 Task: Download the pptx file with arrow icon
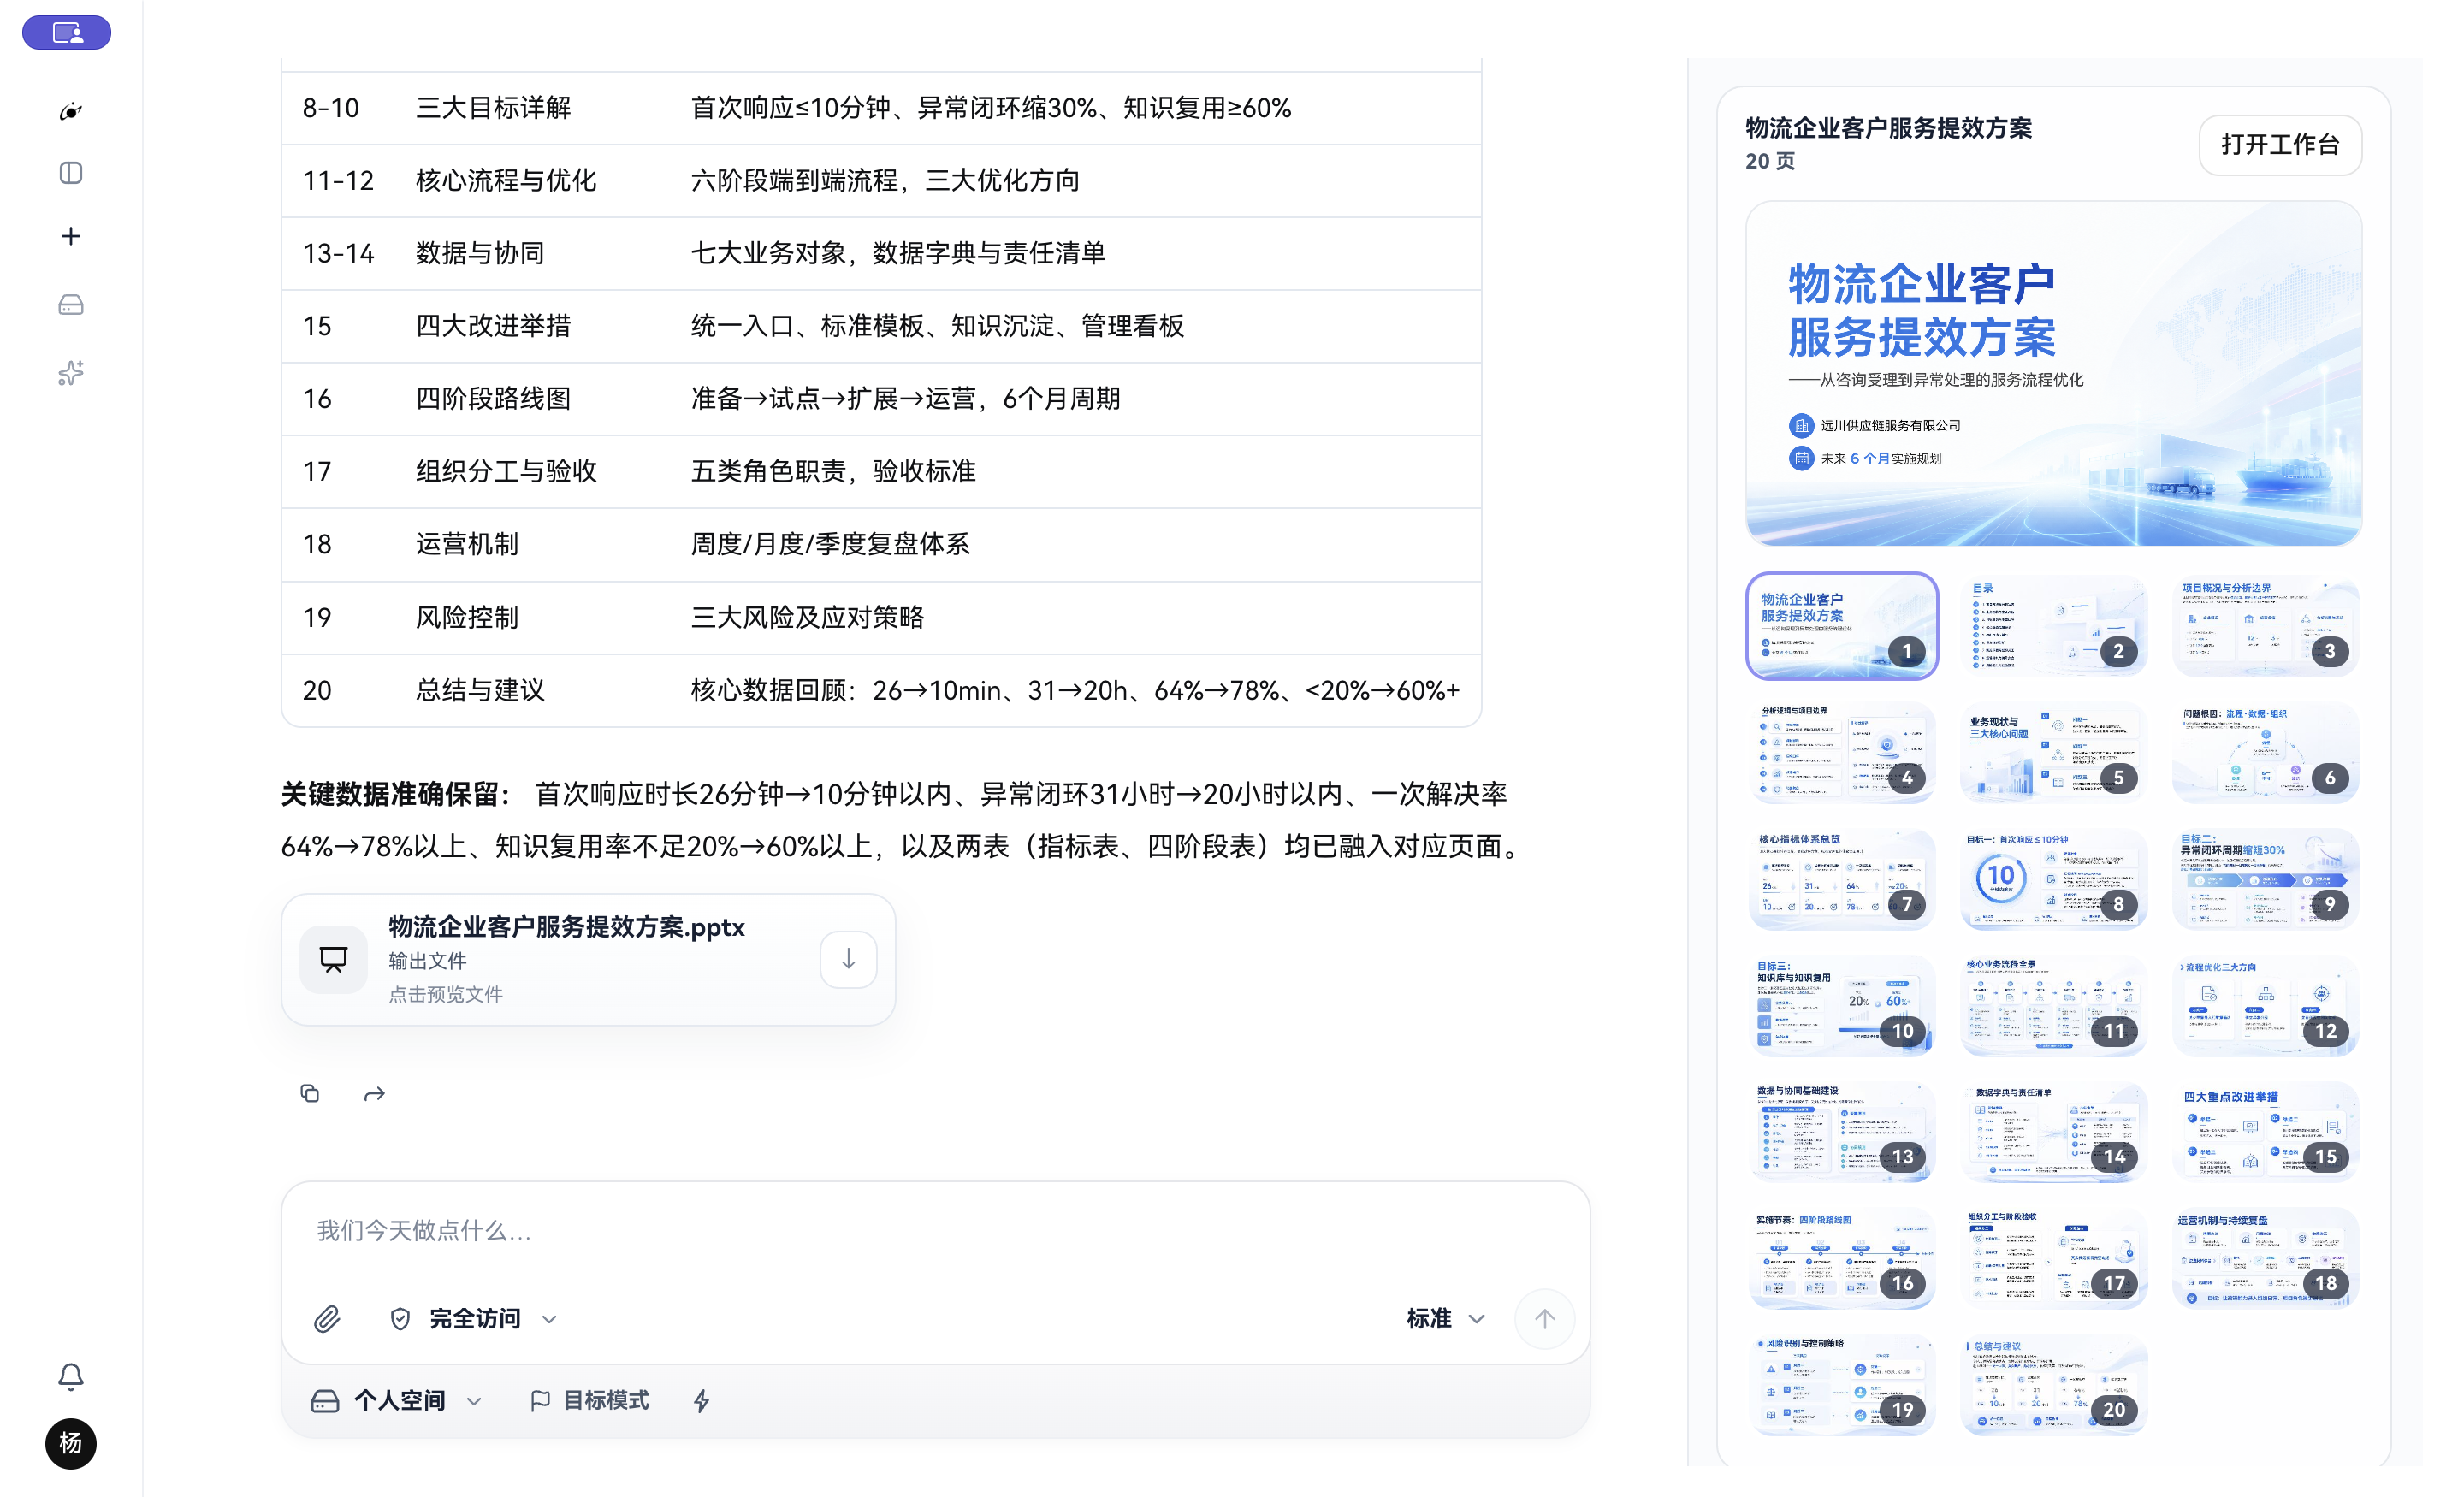(x=848, y=959)
